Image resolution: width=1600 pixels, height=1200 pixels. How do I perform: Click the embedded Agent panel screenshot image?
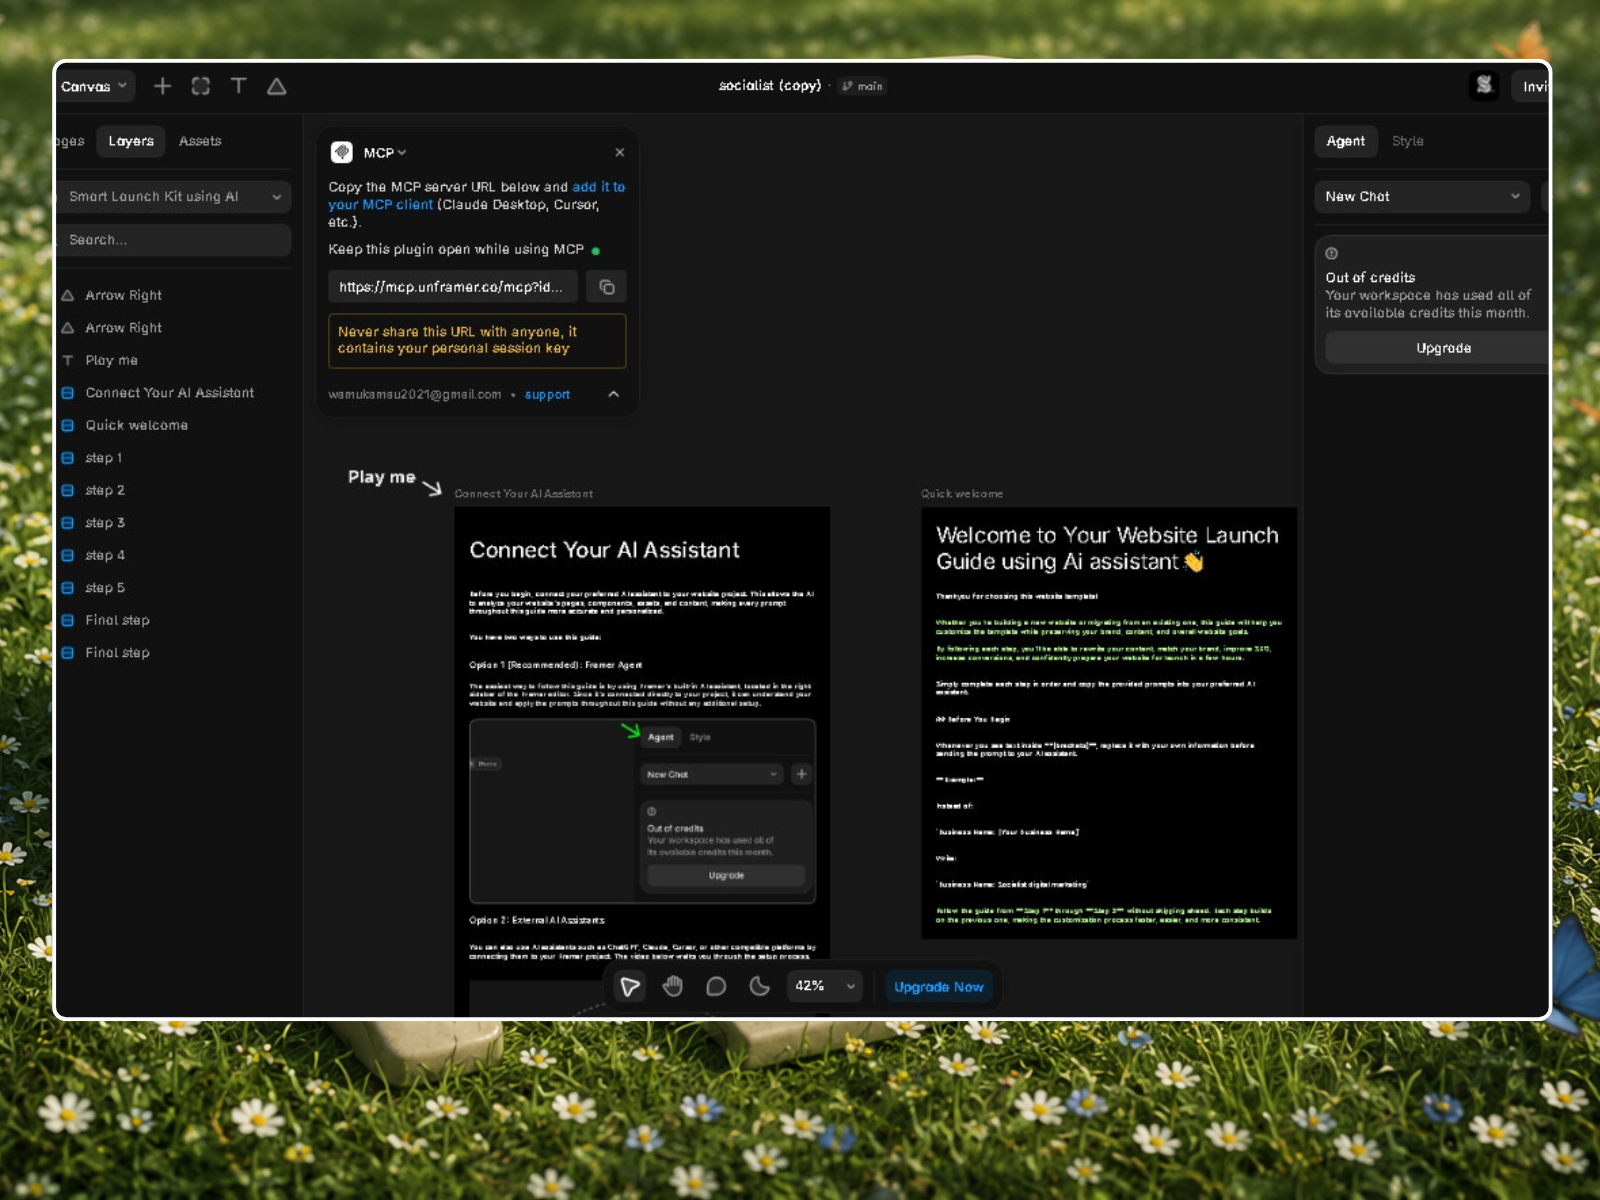(x=643, y=811)
